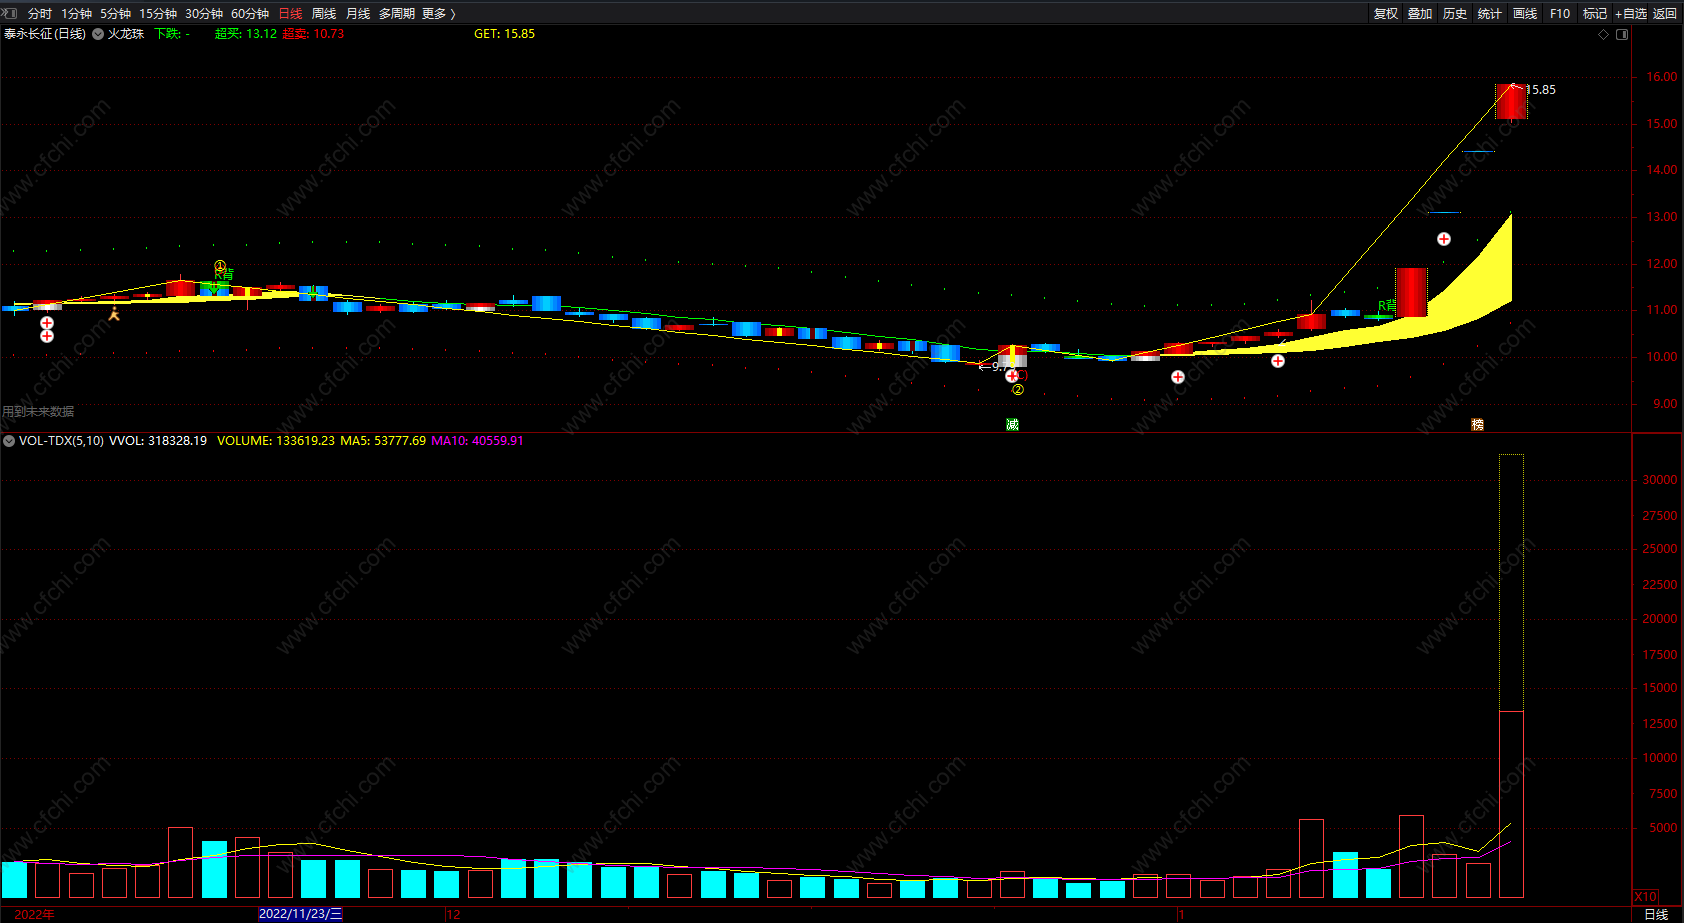Screen dimensions: 1684x923
Task: Click the diamond icon at chart top-right
Action: click(1604, 34)
